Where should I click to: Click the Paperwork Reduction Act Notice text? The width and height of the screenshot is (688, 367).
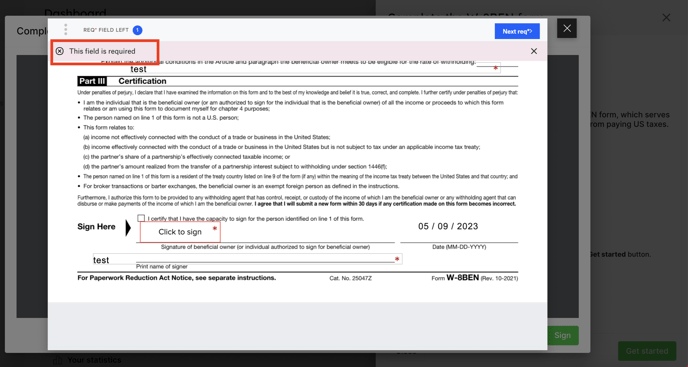pos(177,278)
